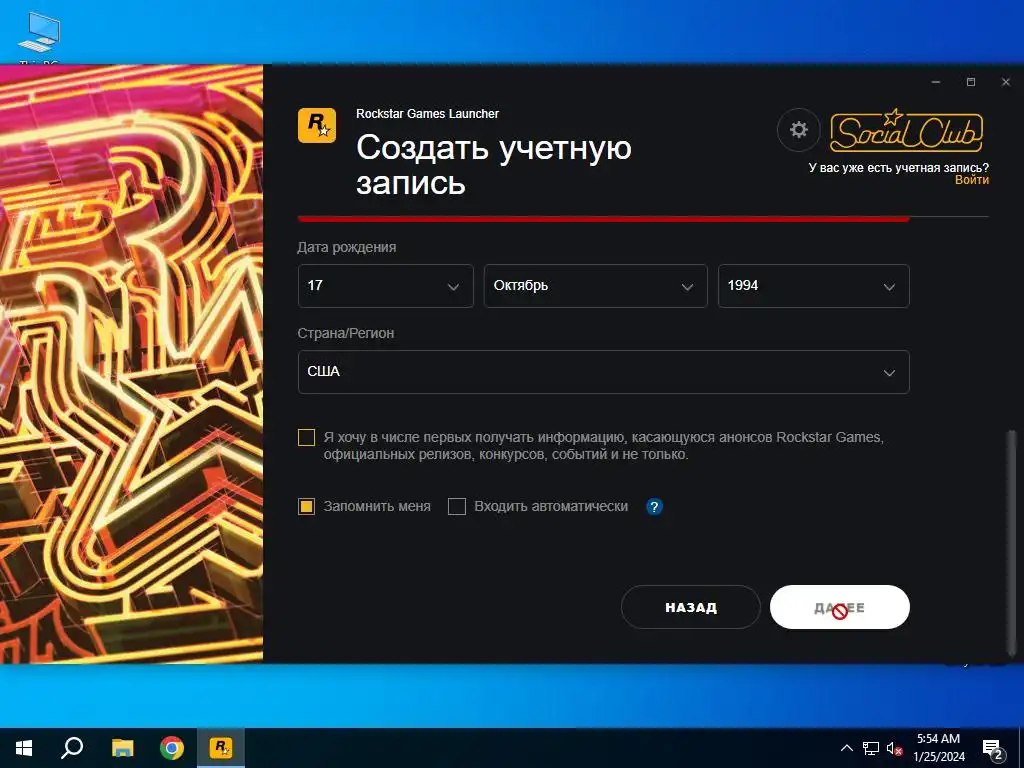Click the Social Club logo

click(x=906, y=131)
